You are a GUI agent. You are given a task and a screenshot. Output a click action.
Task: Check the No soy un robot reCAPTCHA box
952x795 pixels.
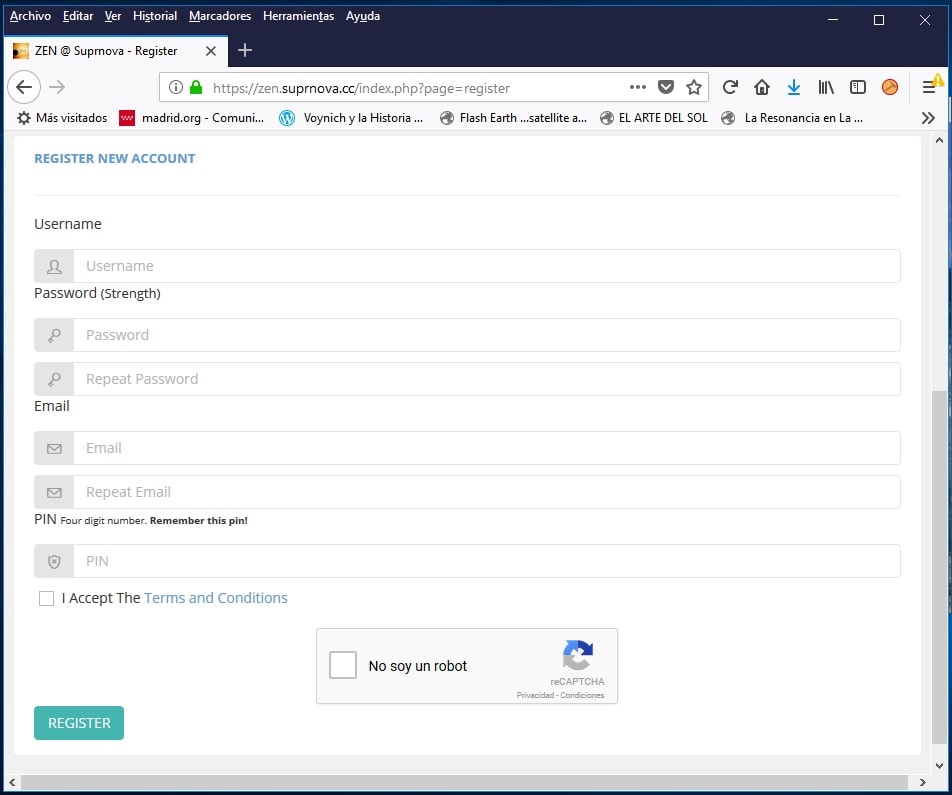coord(343,664)
